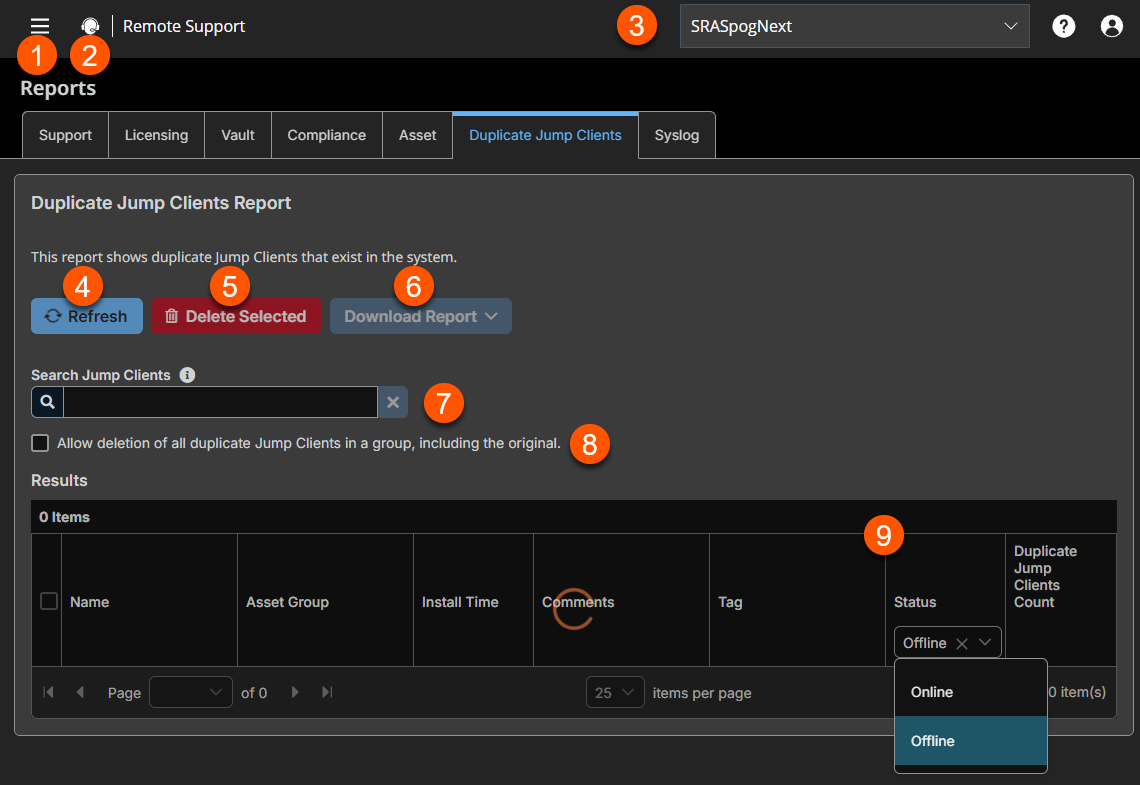Click the Remote Support headset logo

pos(90,26)
